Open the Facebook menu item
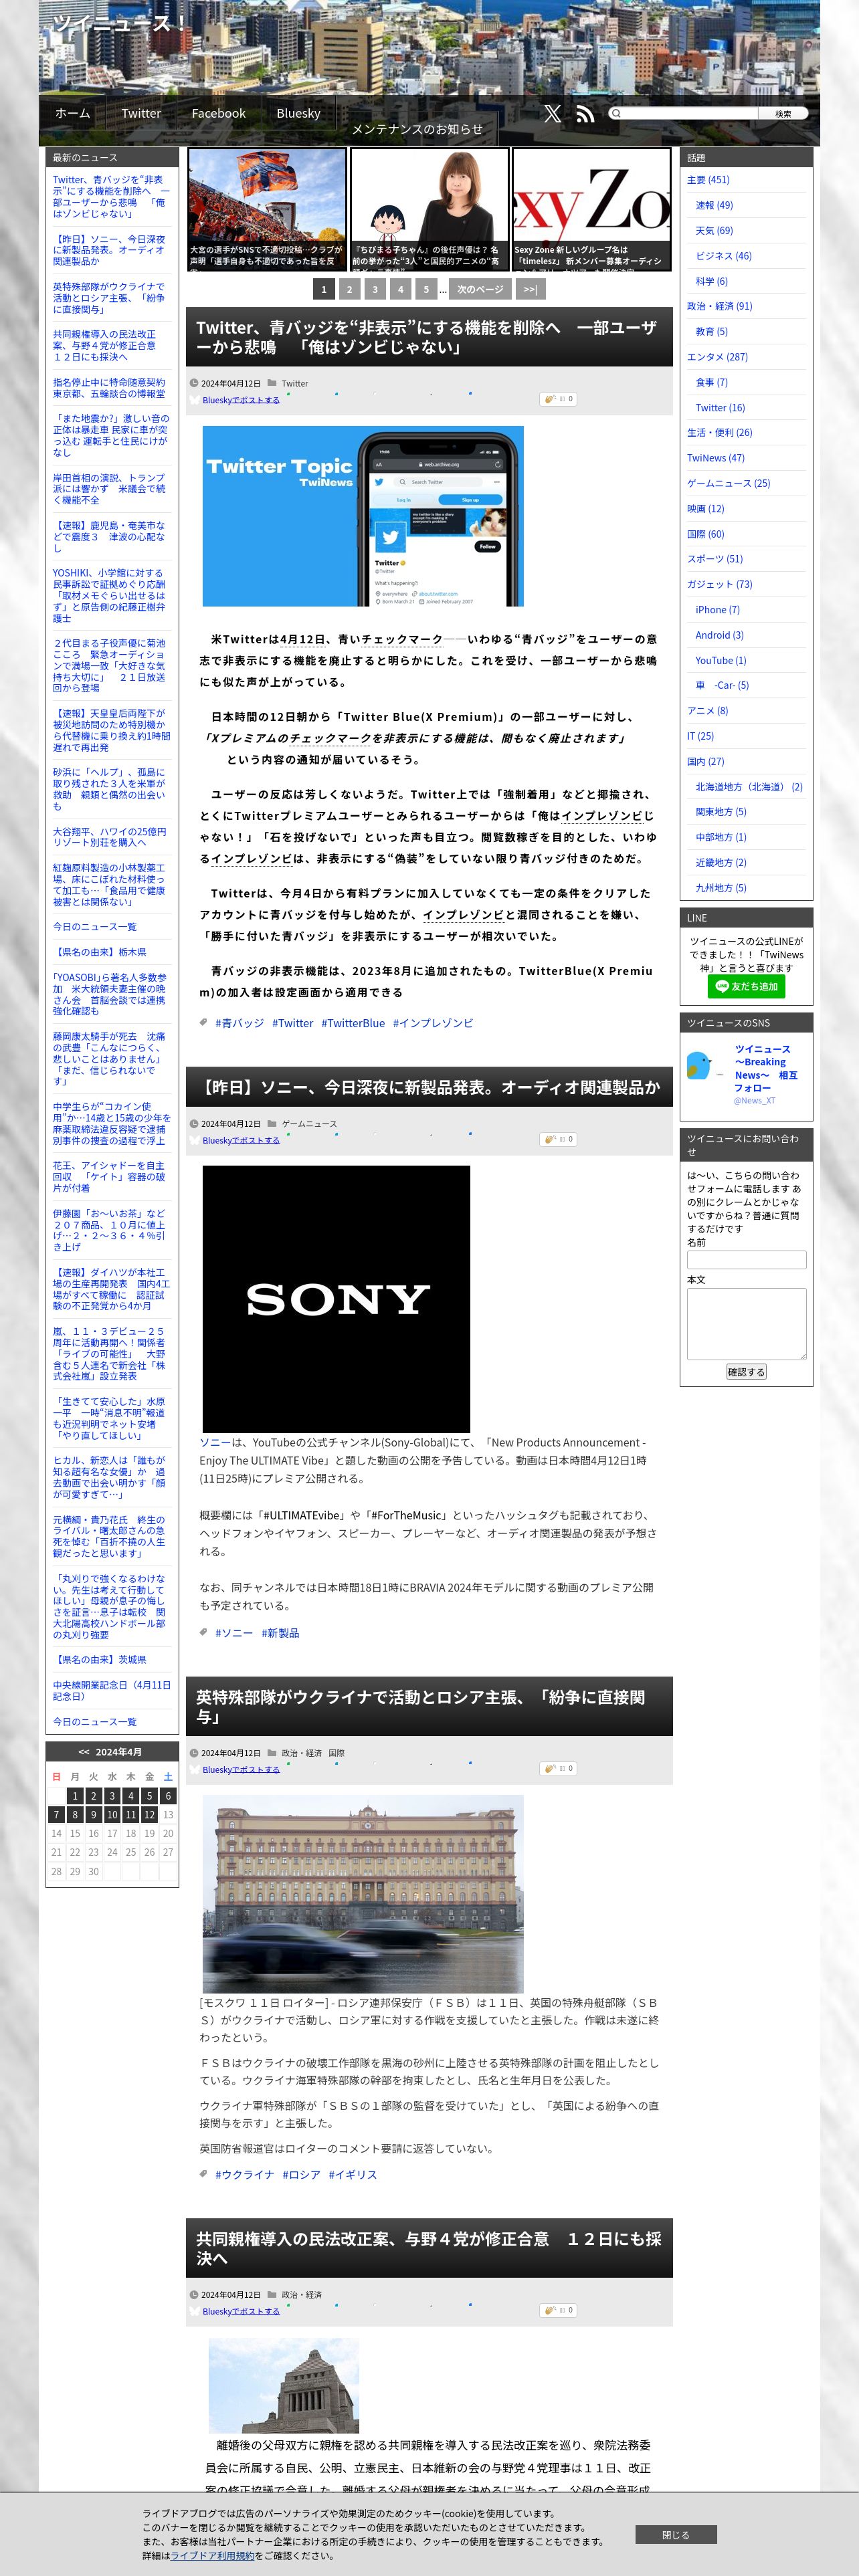This screenshot has width=859, height=2576. tap(219, 113)
